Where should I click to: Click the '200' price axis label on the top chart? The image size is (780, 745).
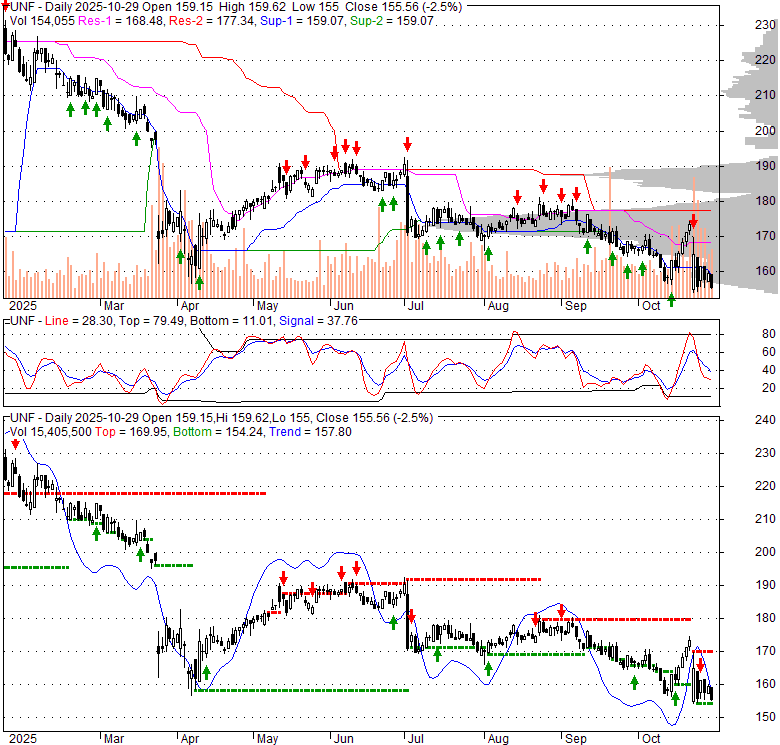pos(765,130)
